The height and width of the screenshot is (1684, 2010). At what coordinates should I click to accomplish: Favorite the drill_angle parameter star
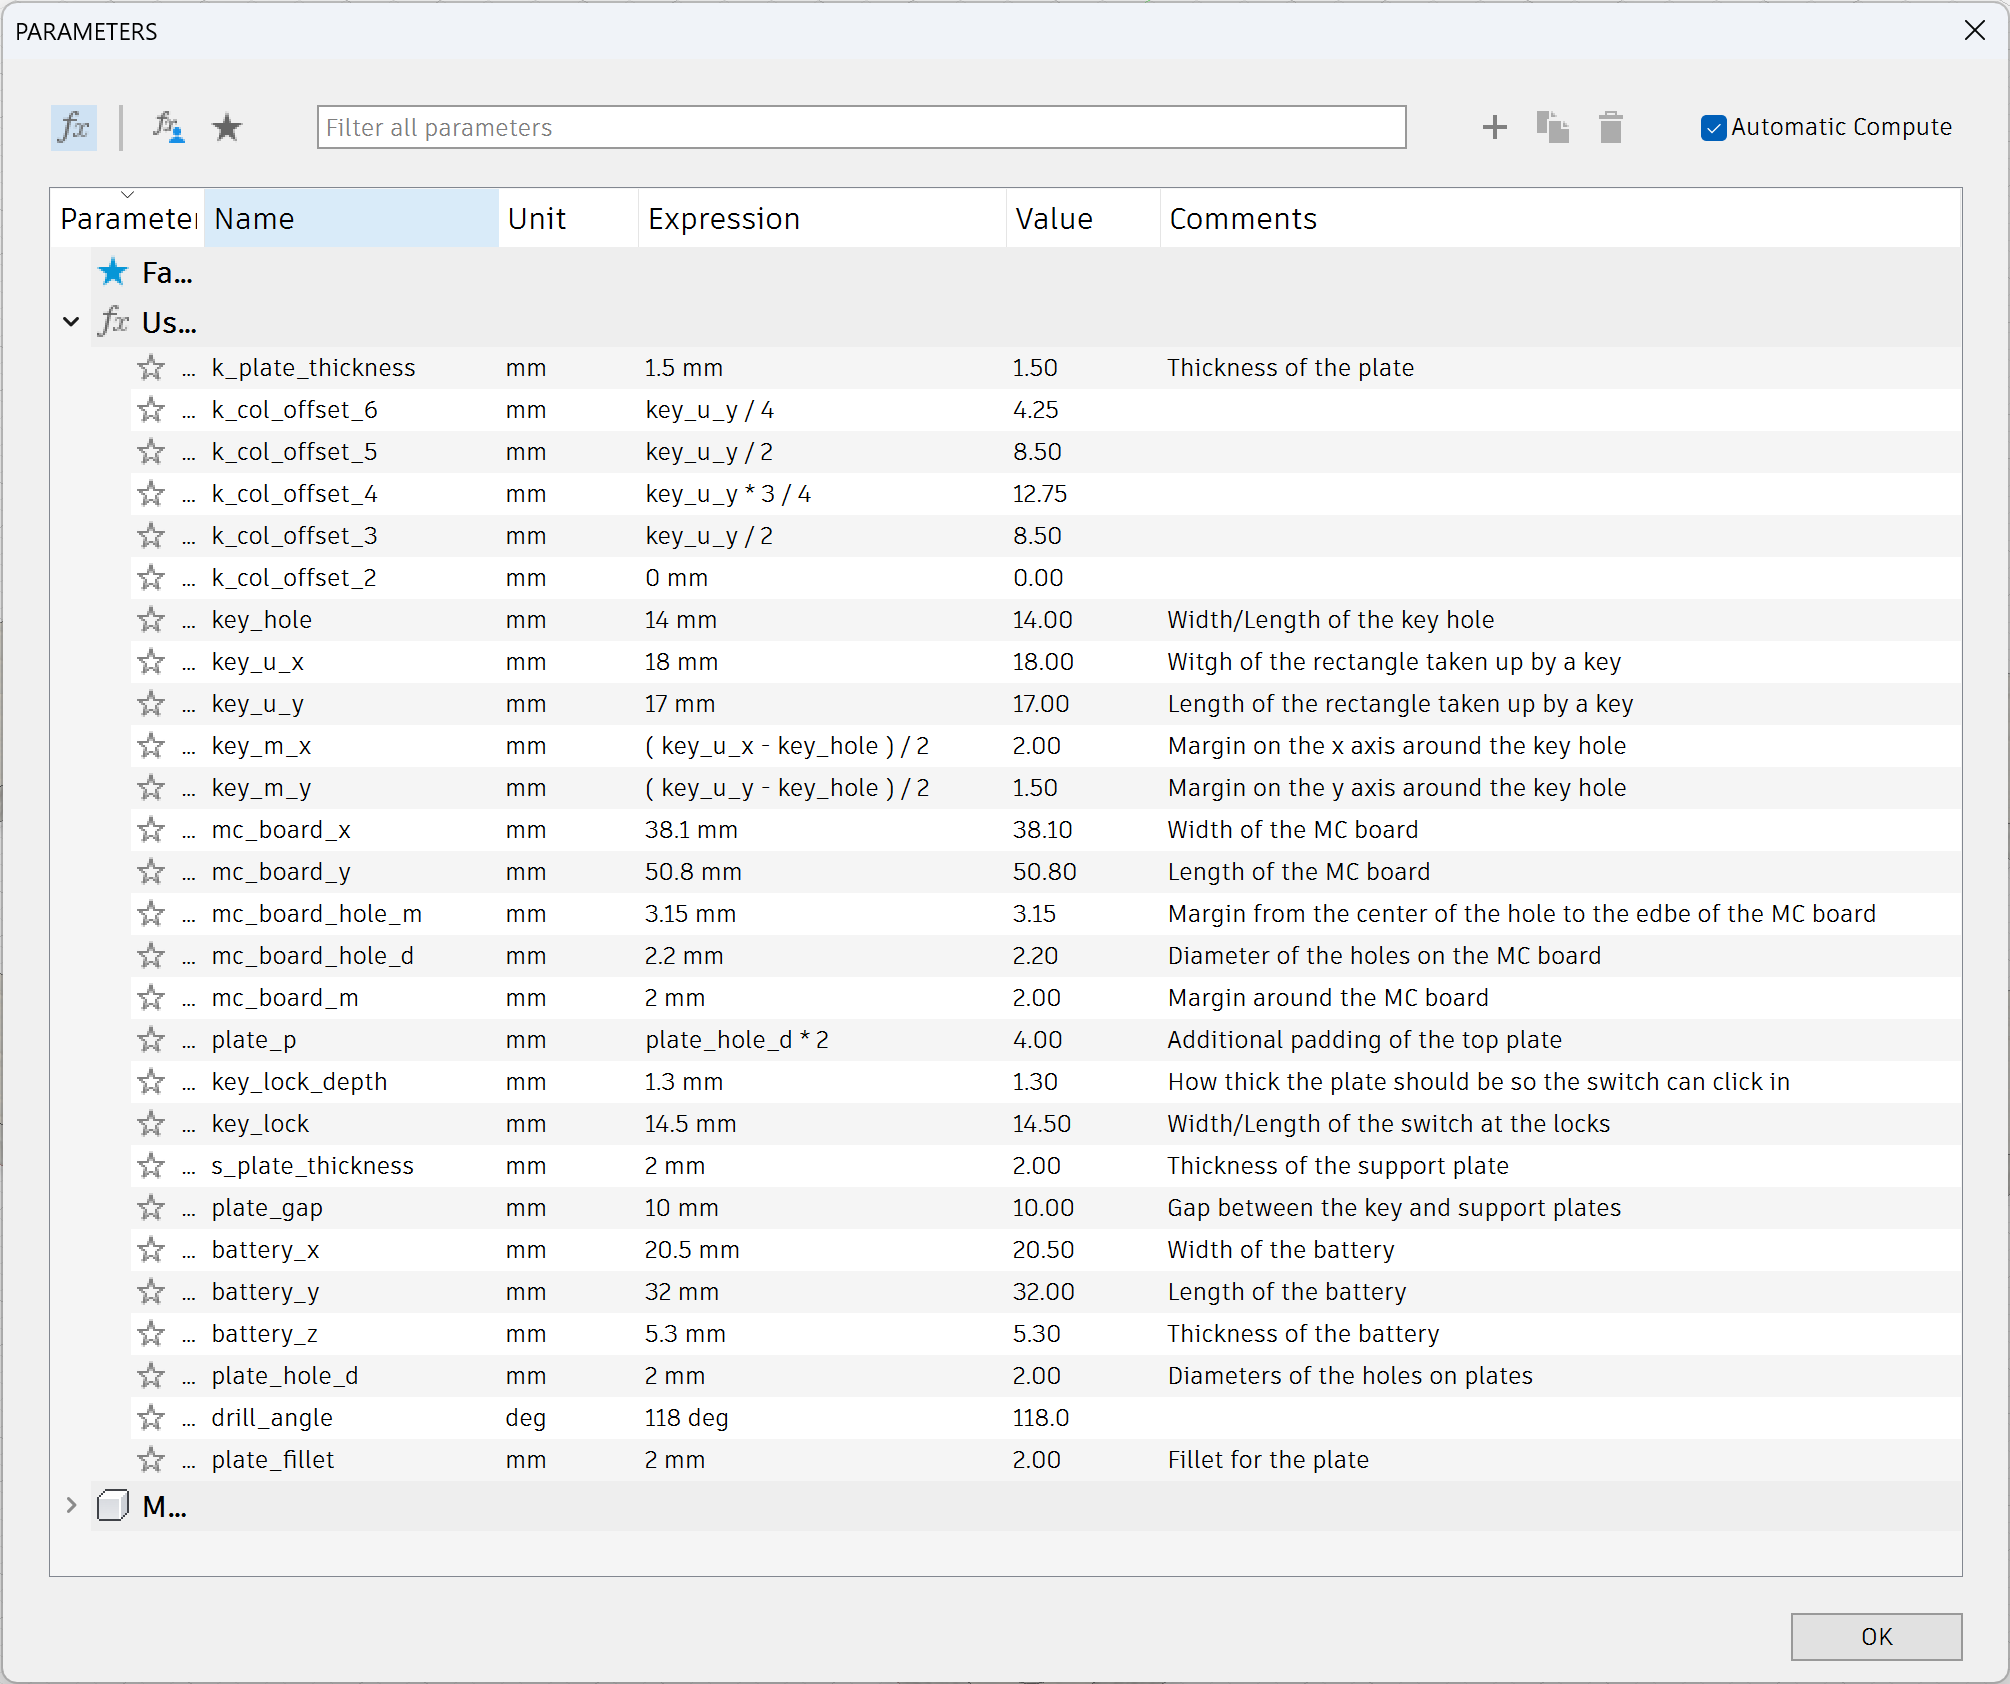click(x=151, y=1418)
